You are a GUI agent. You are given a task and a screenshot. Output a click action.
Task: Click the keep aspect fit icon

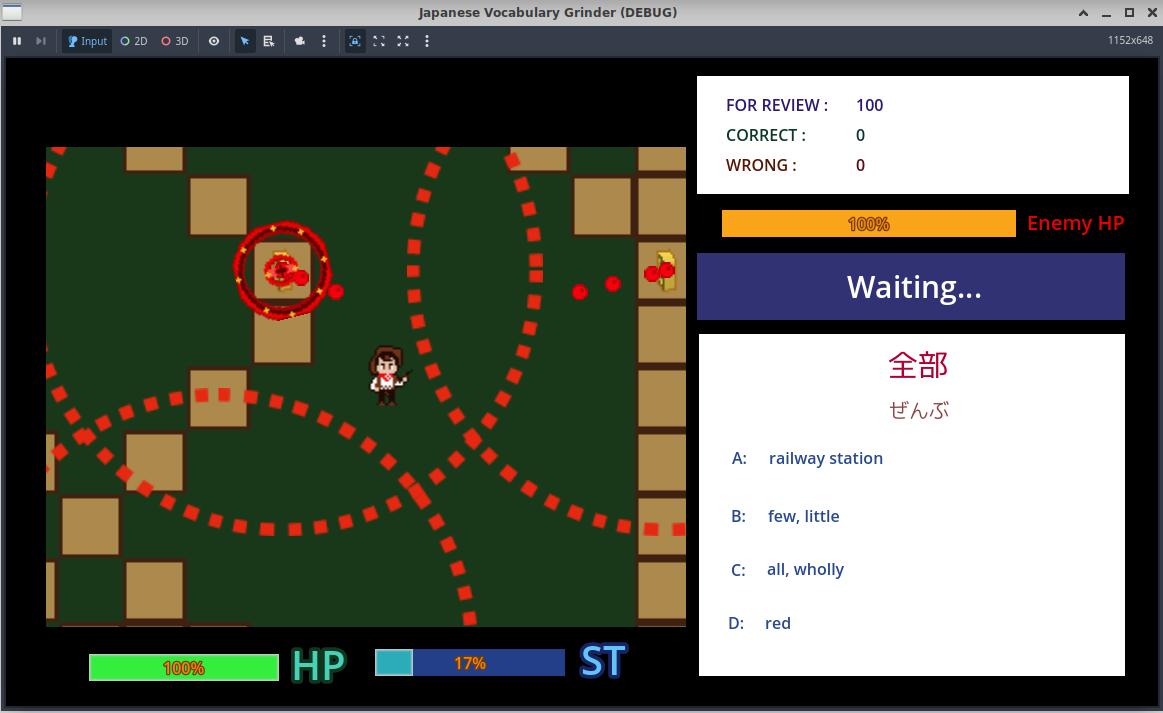coord(379,42)
